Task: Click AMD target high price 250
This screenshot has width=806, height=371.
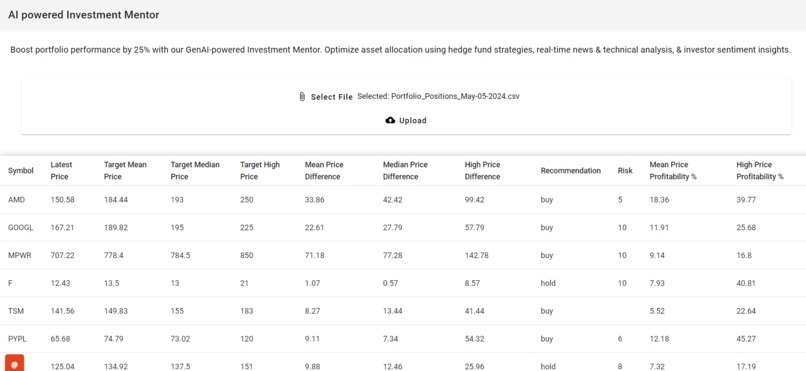Action: click(x=247, y=200)
